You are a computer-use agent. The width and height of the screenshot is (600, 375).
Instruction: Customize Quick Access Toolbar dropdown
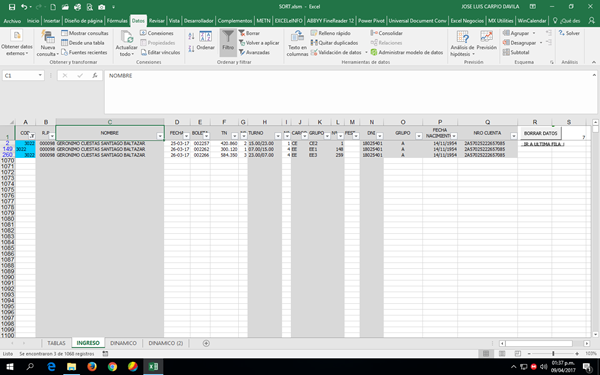tap(113, 7)
